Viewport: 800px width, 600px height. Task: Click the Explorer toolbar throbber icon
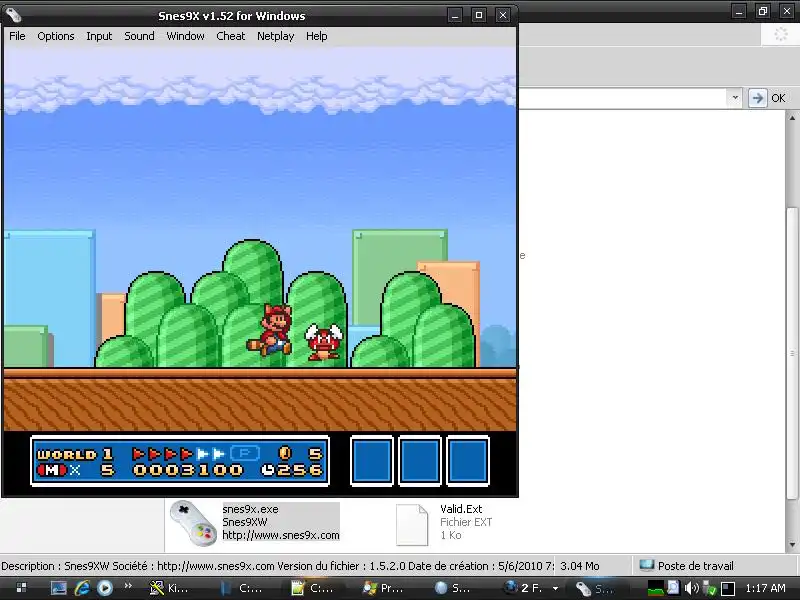[x=781, y=35]
